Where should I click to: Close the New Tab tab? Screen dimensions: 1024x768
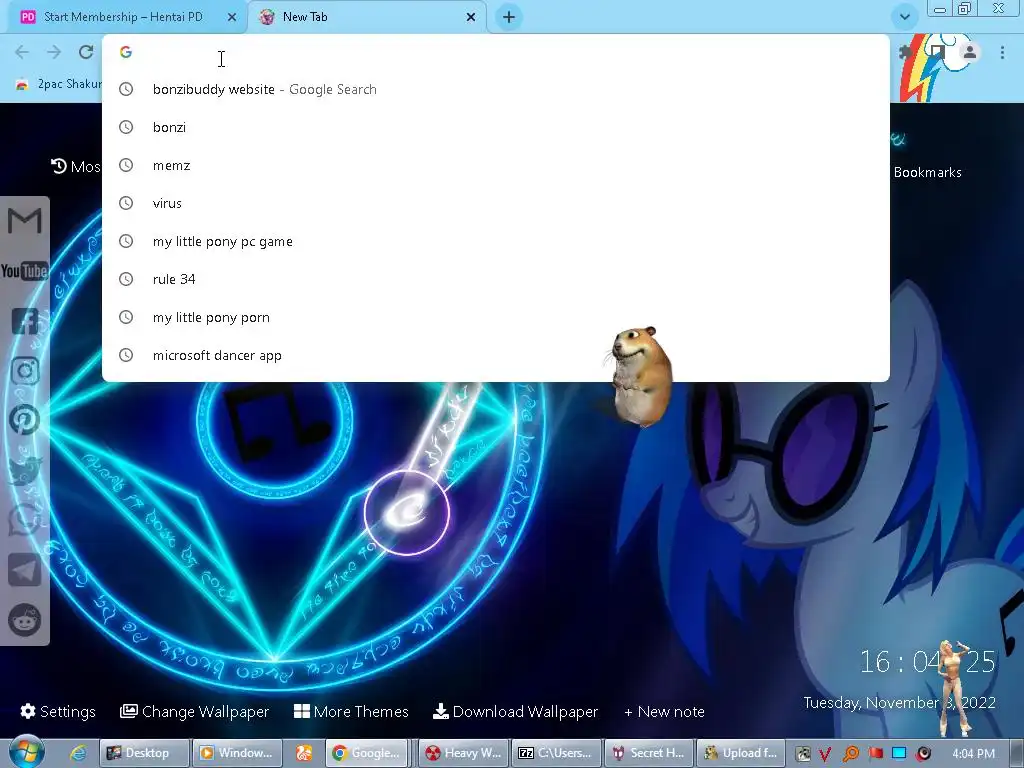[x=471, y=17]
